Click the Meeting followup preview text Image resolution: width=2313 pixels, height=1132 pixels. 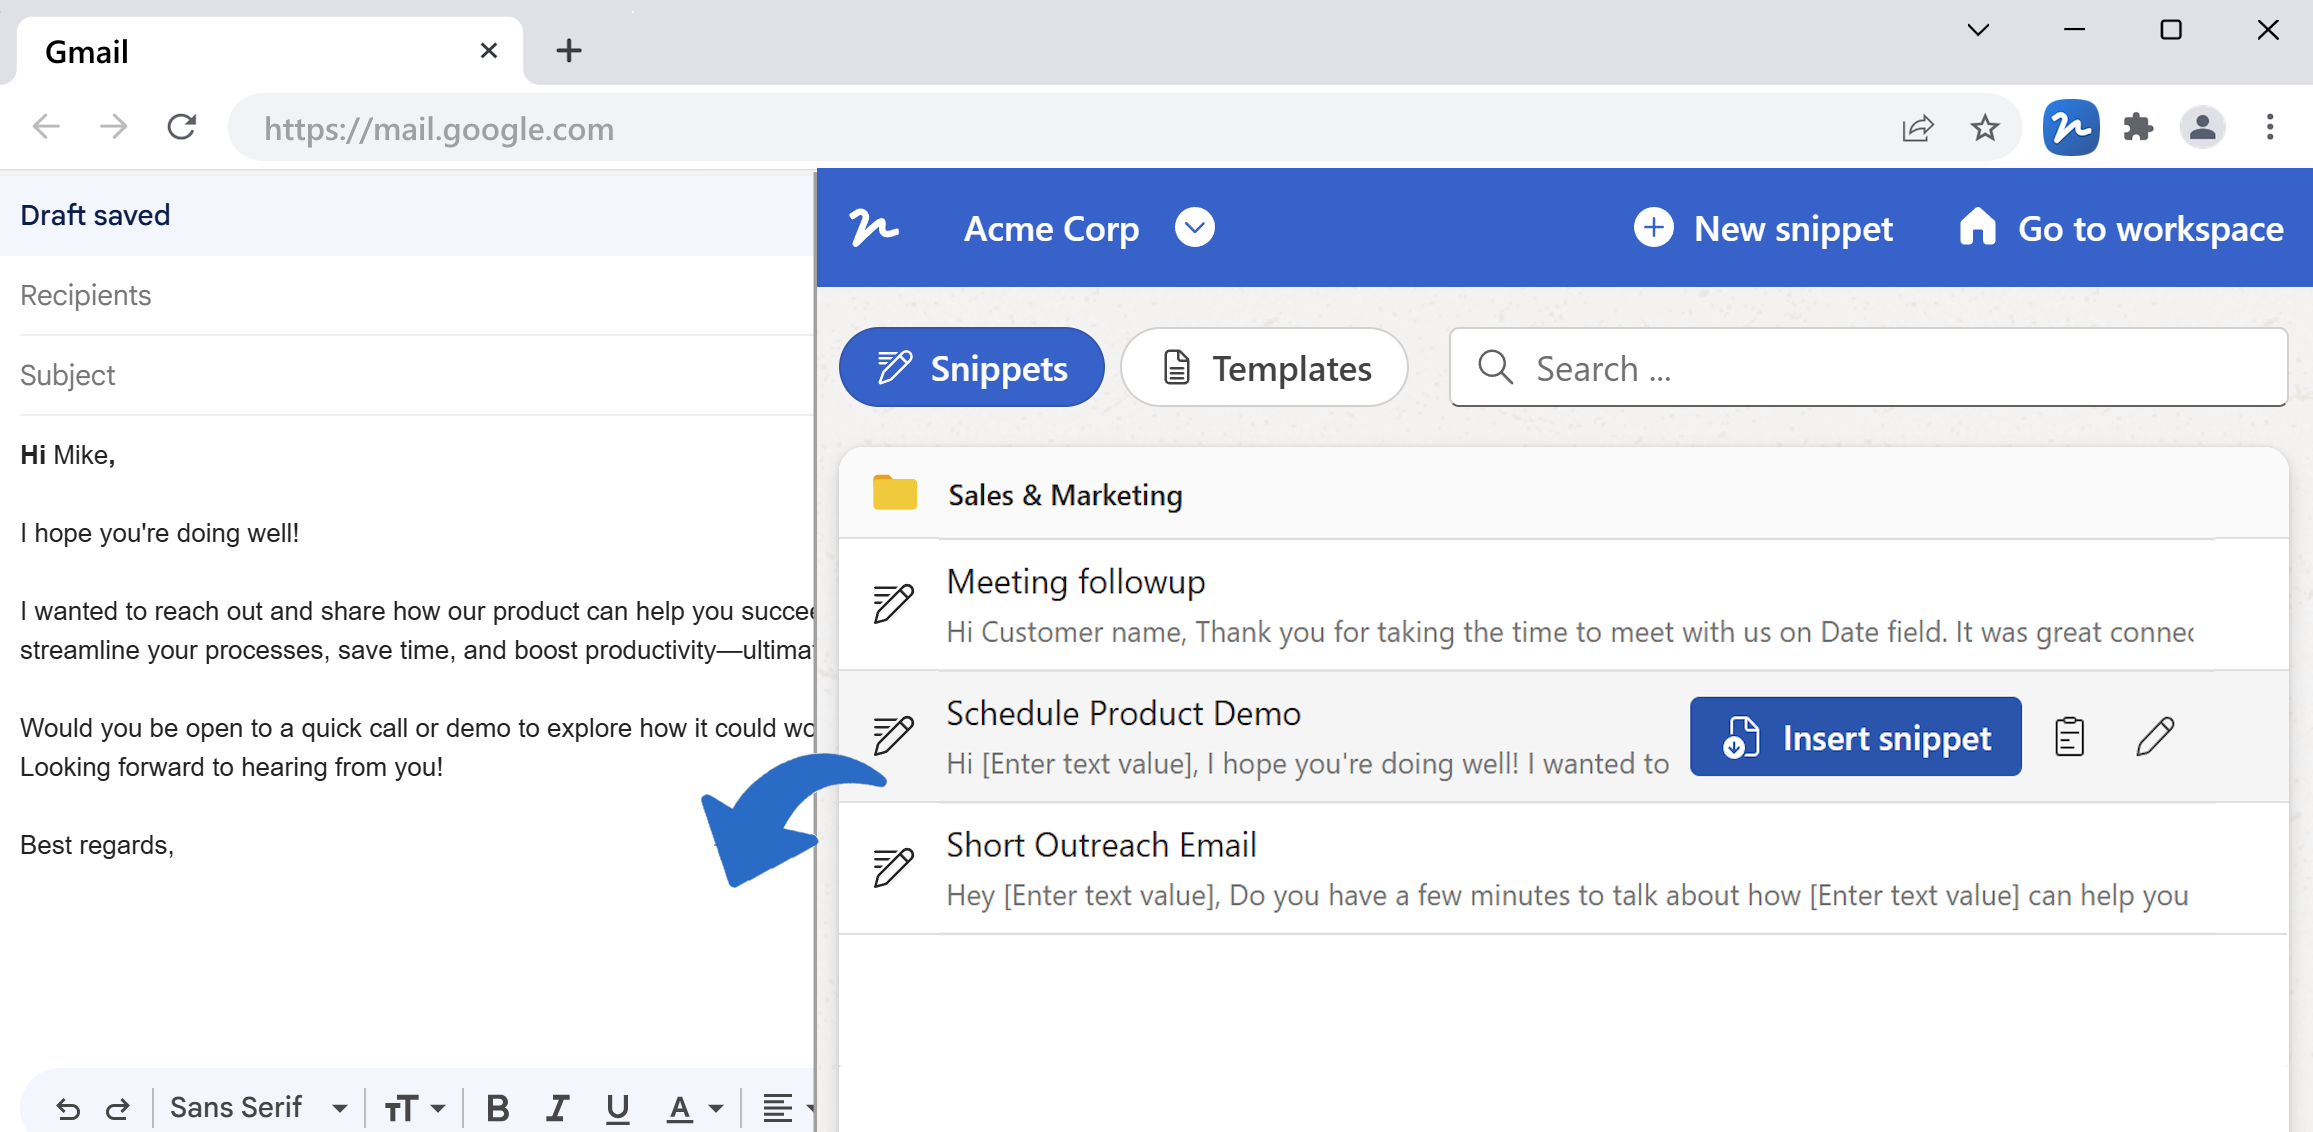pyautogui.click(x=1570, y=632)
